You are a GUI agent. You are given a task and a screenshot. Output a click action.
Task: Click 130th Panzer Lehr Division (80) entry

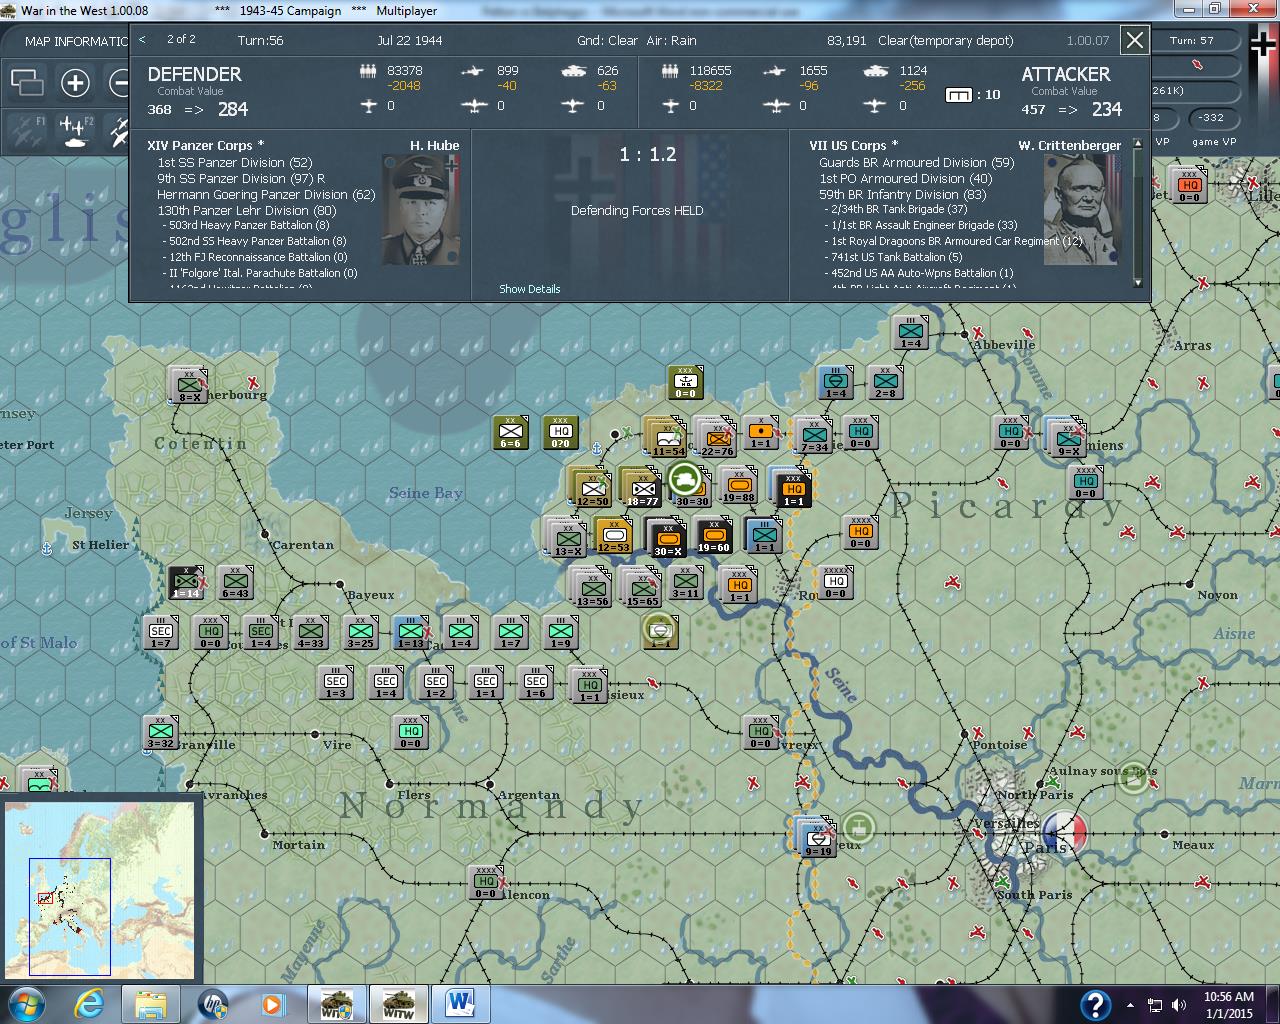[247, 210]
